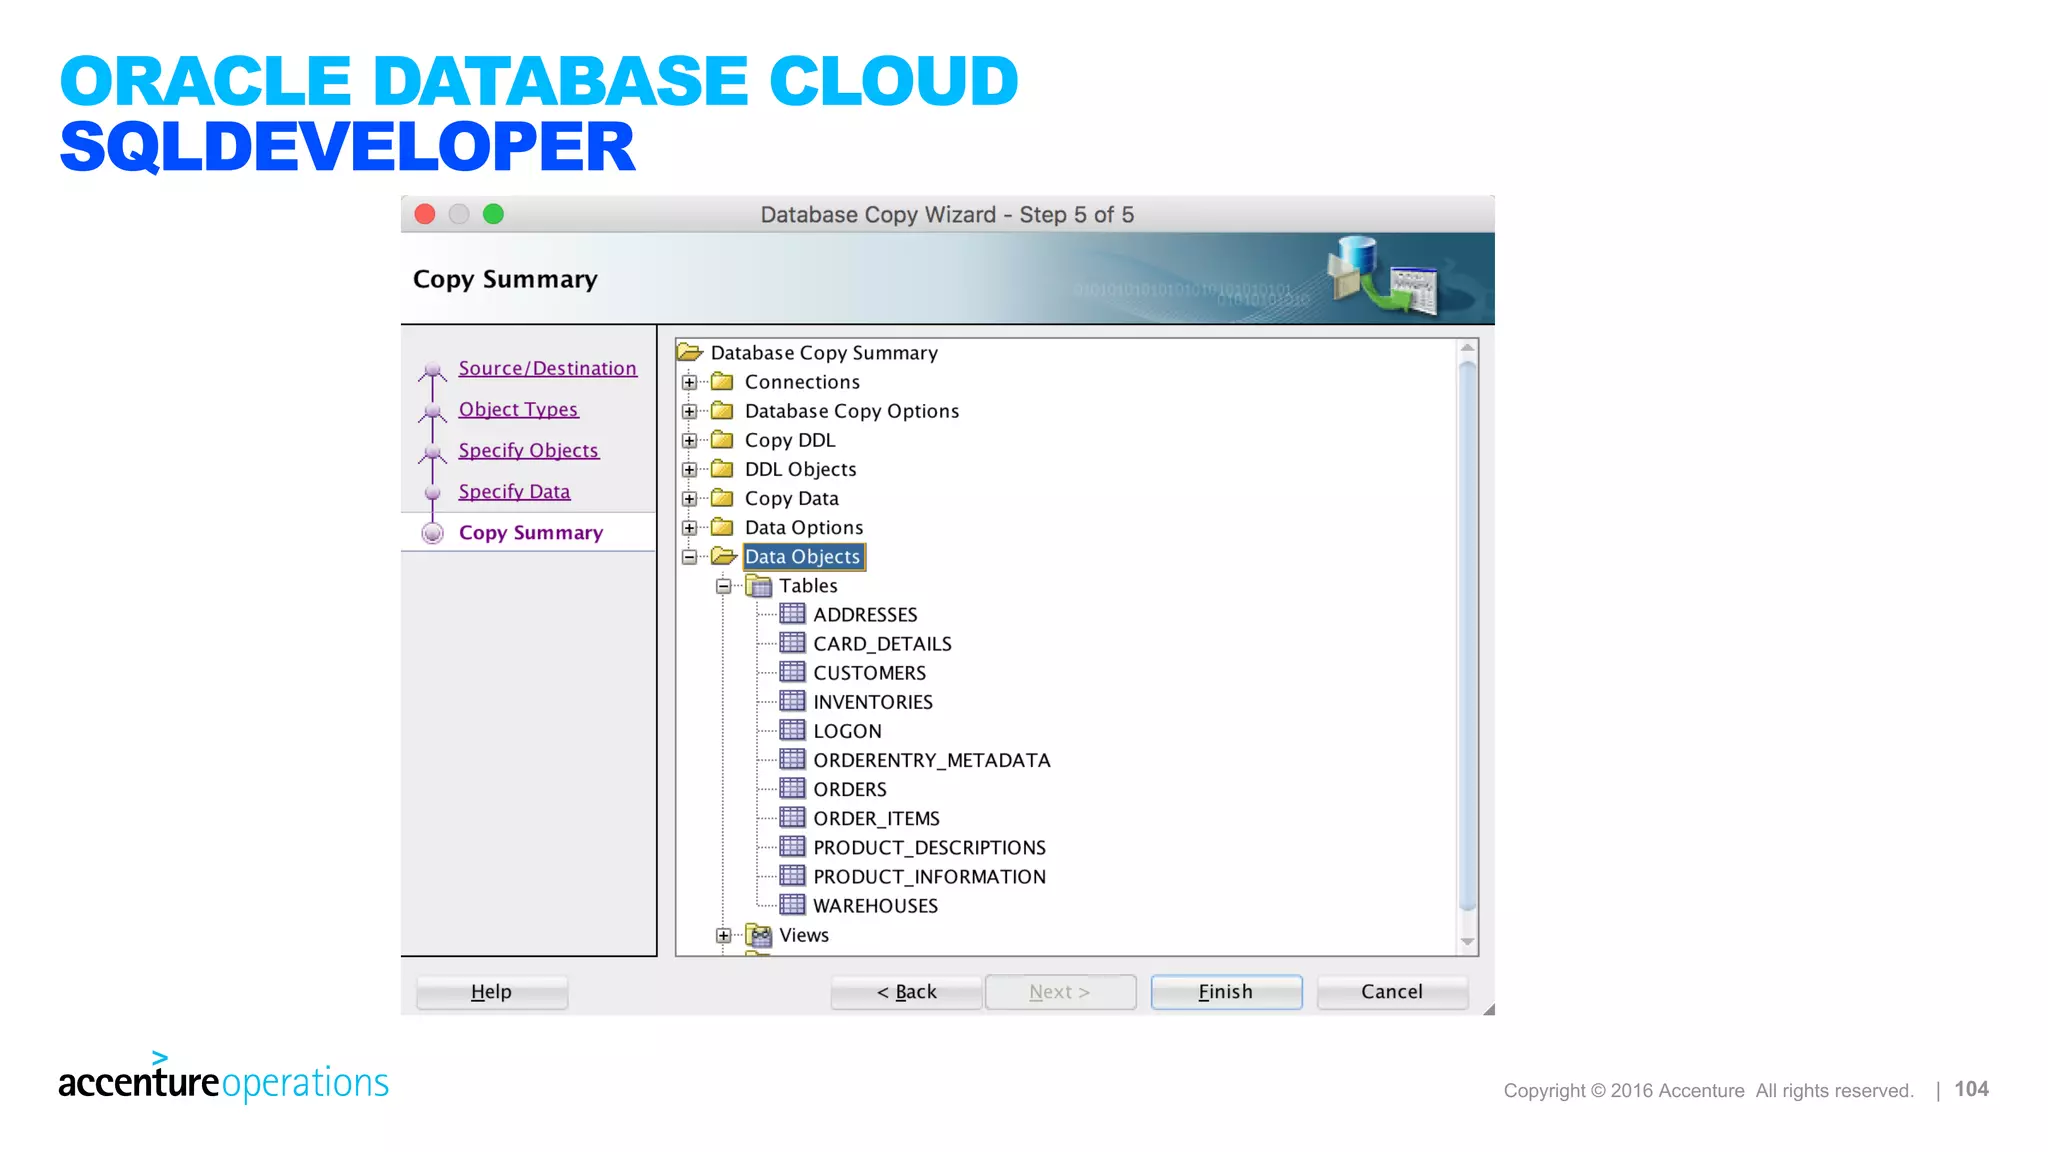This screenshot has width=2048, height=1152.
Task: Click the disabled Next button
Action: coord(1060,992)
